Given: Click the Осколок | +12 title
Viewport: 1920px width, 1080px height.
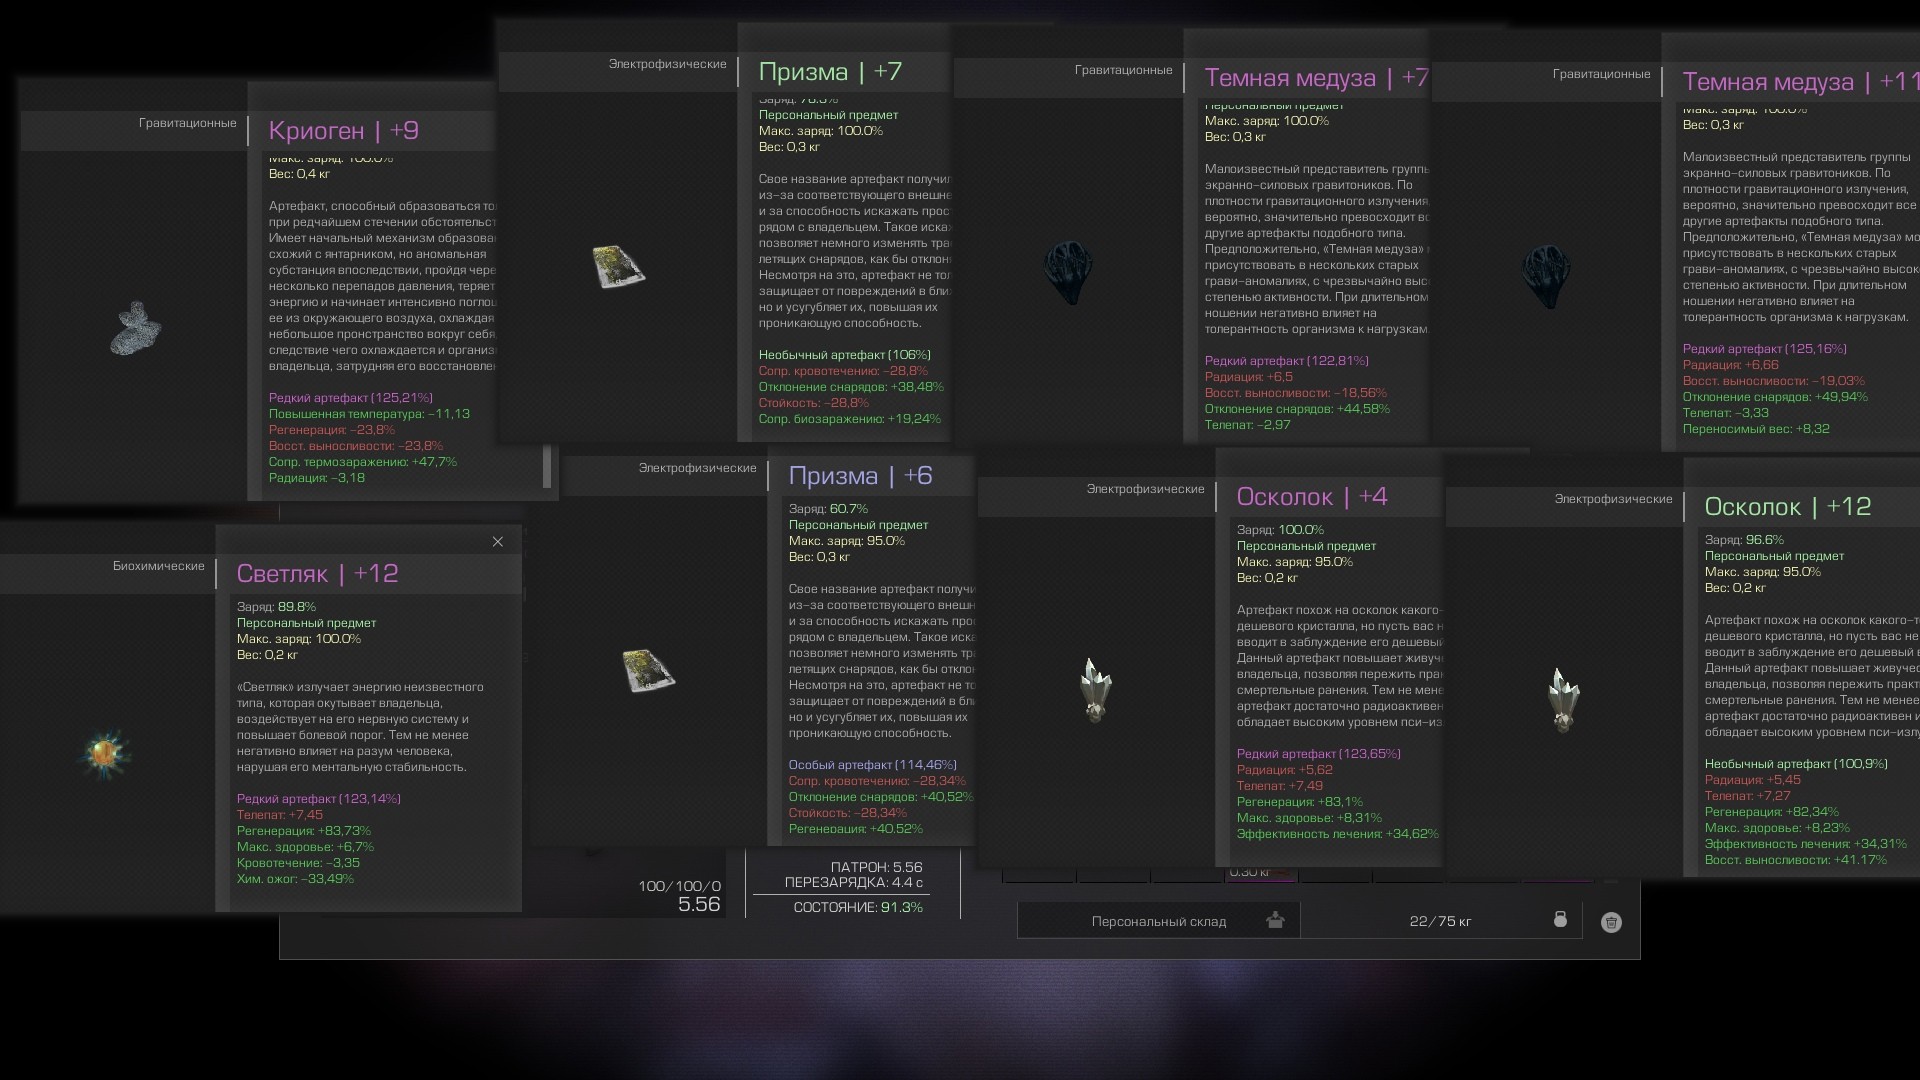Looking at the screenshot, I should click(1788, 507).
